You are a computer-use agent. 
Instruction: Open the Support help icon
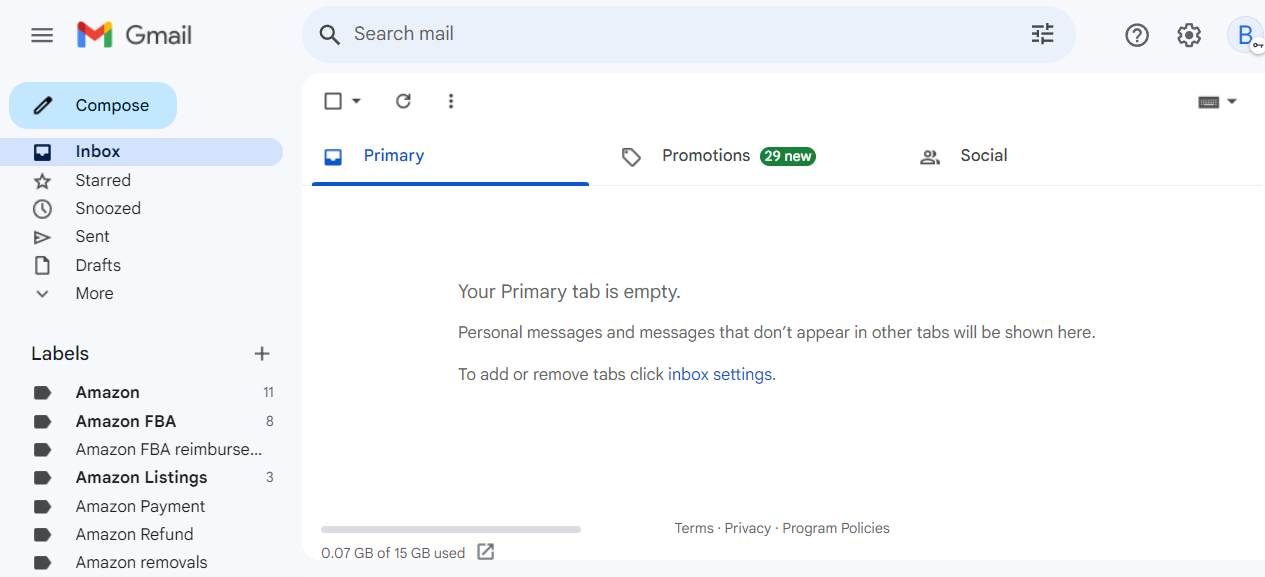[1137, 35]
